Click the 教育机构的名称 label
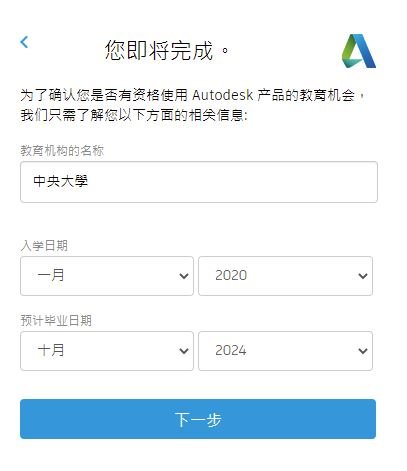 (62, 151)
